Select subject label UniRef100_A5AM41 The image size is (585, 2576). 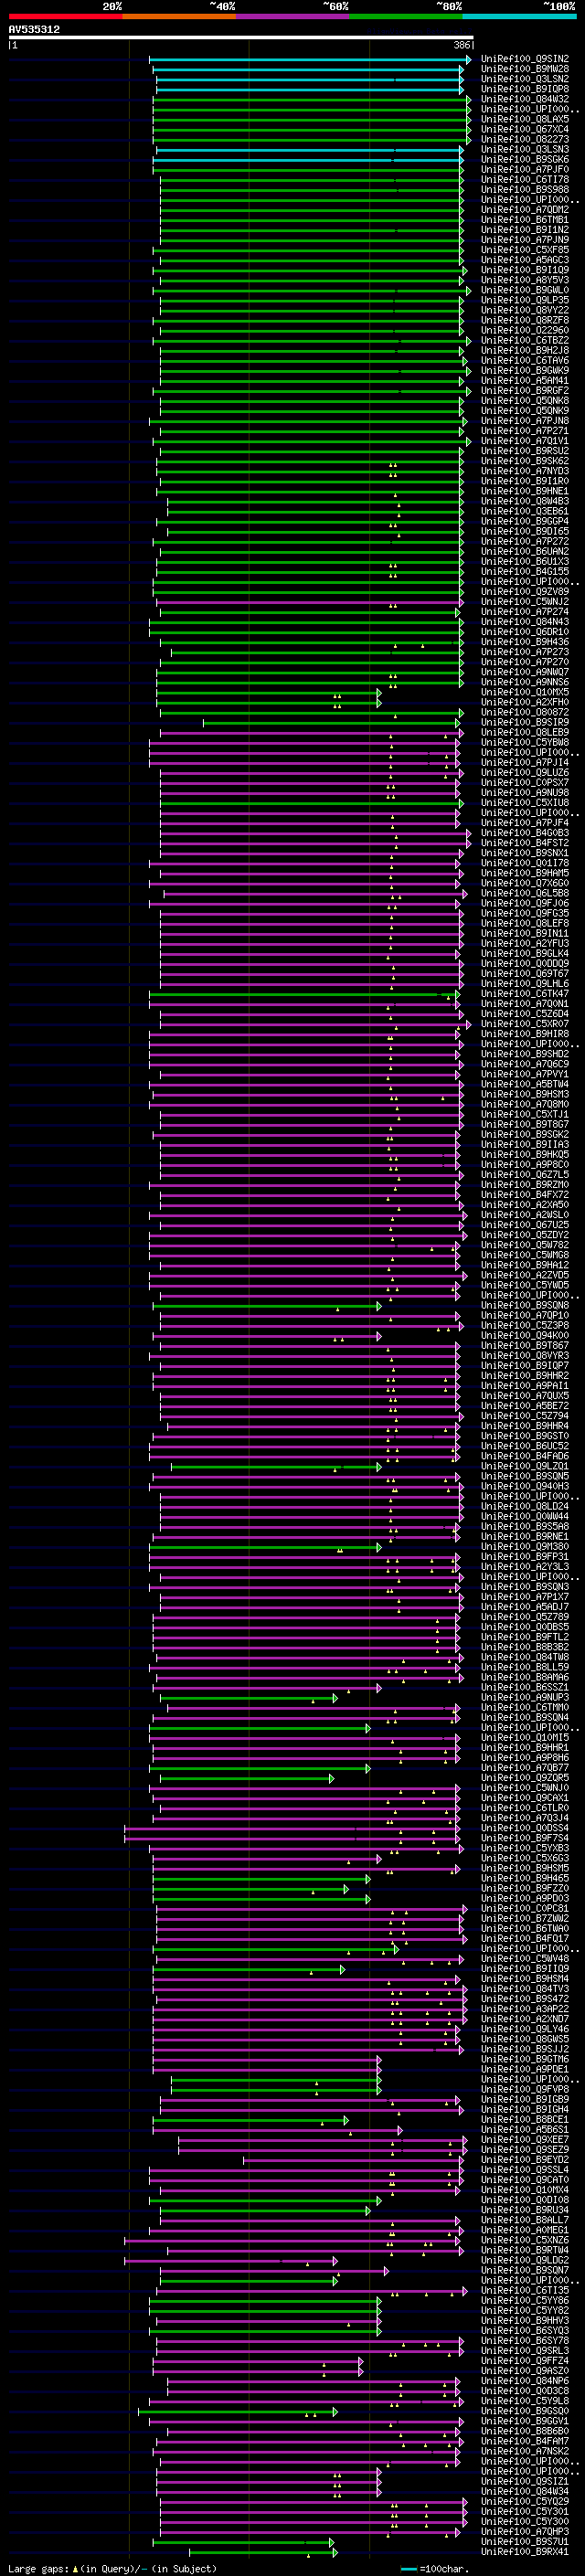[525, 380]
